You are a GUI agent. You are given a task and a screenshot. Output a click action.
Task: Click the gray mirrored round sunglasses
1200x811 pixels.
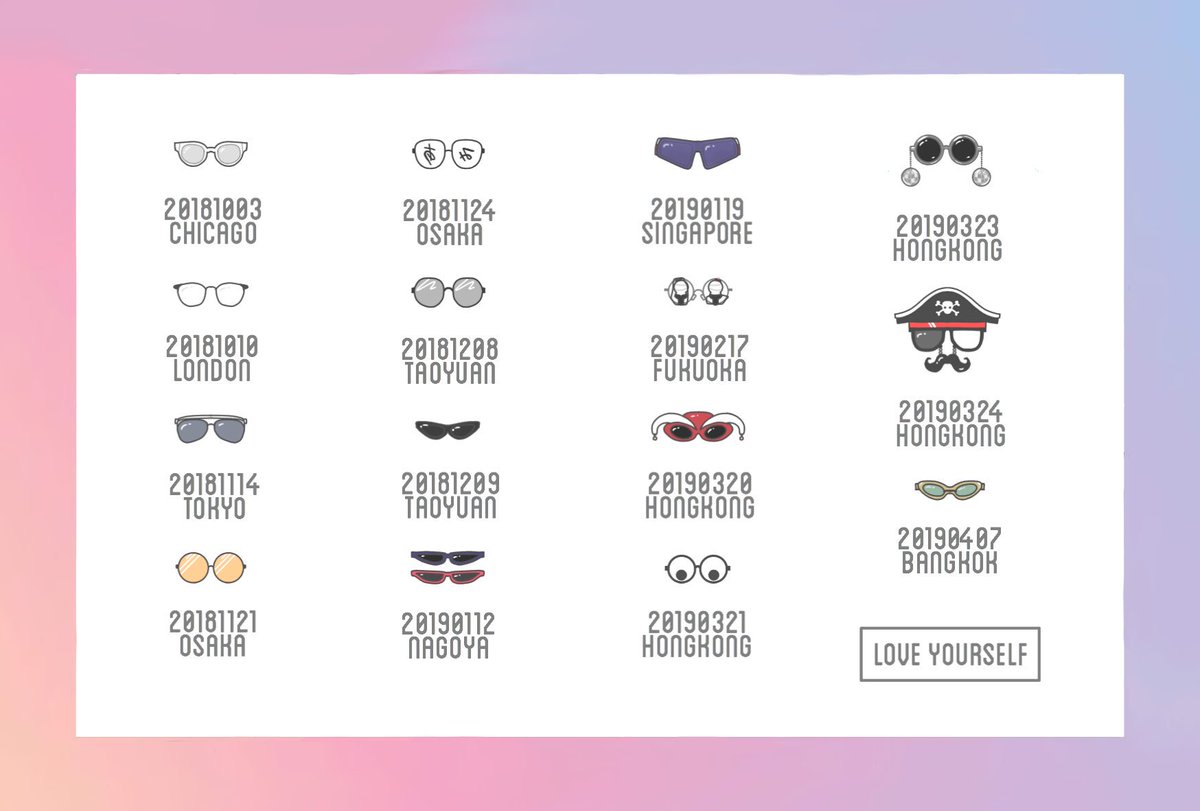point(447,293)
